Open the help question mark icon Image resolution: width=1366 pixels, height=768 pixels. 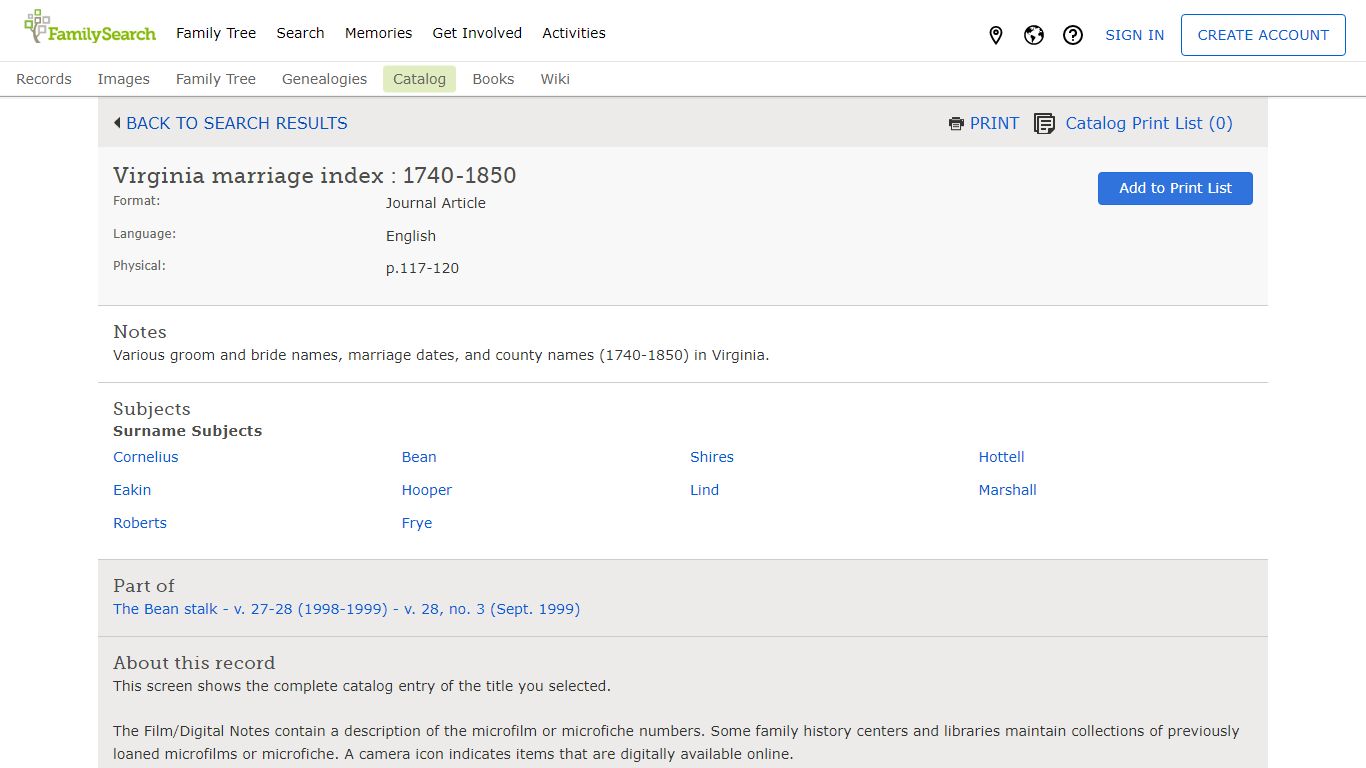click(1073, 35)
